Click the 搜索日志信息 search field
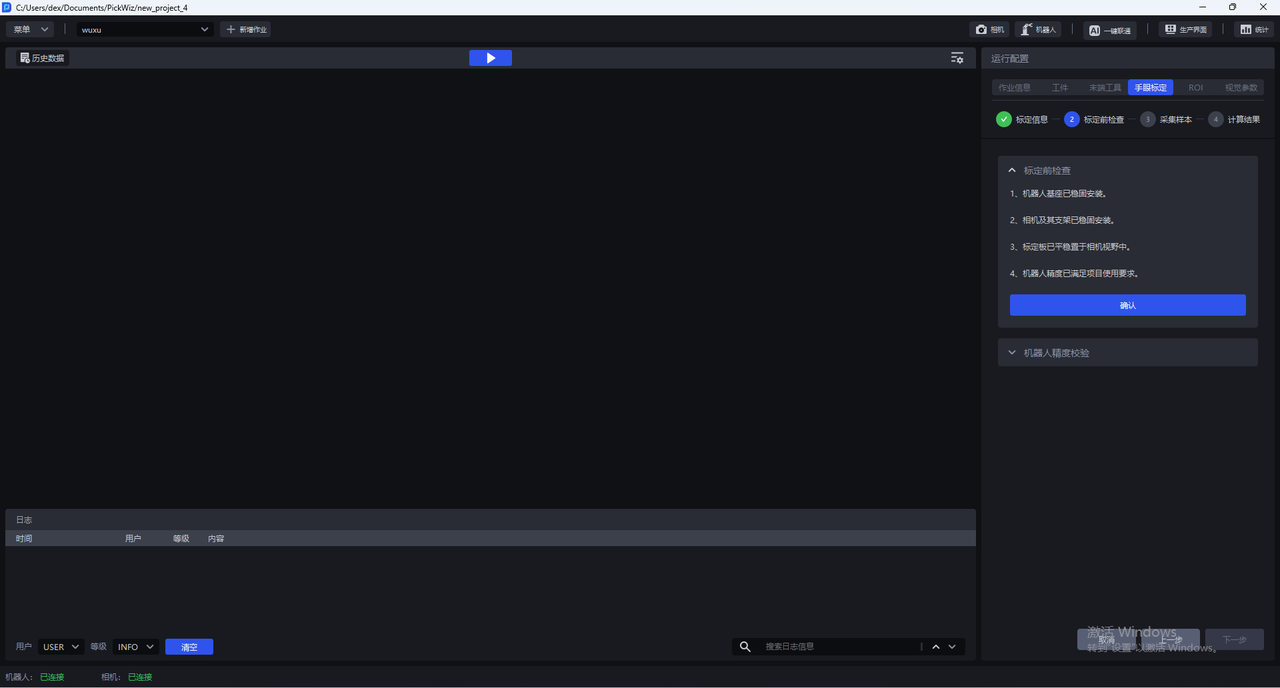Screen dimensions: 1280x688 pyautogui.click(x=840, y=647)
